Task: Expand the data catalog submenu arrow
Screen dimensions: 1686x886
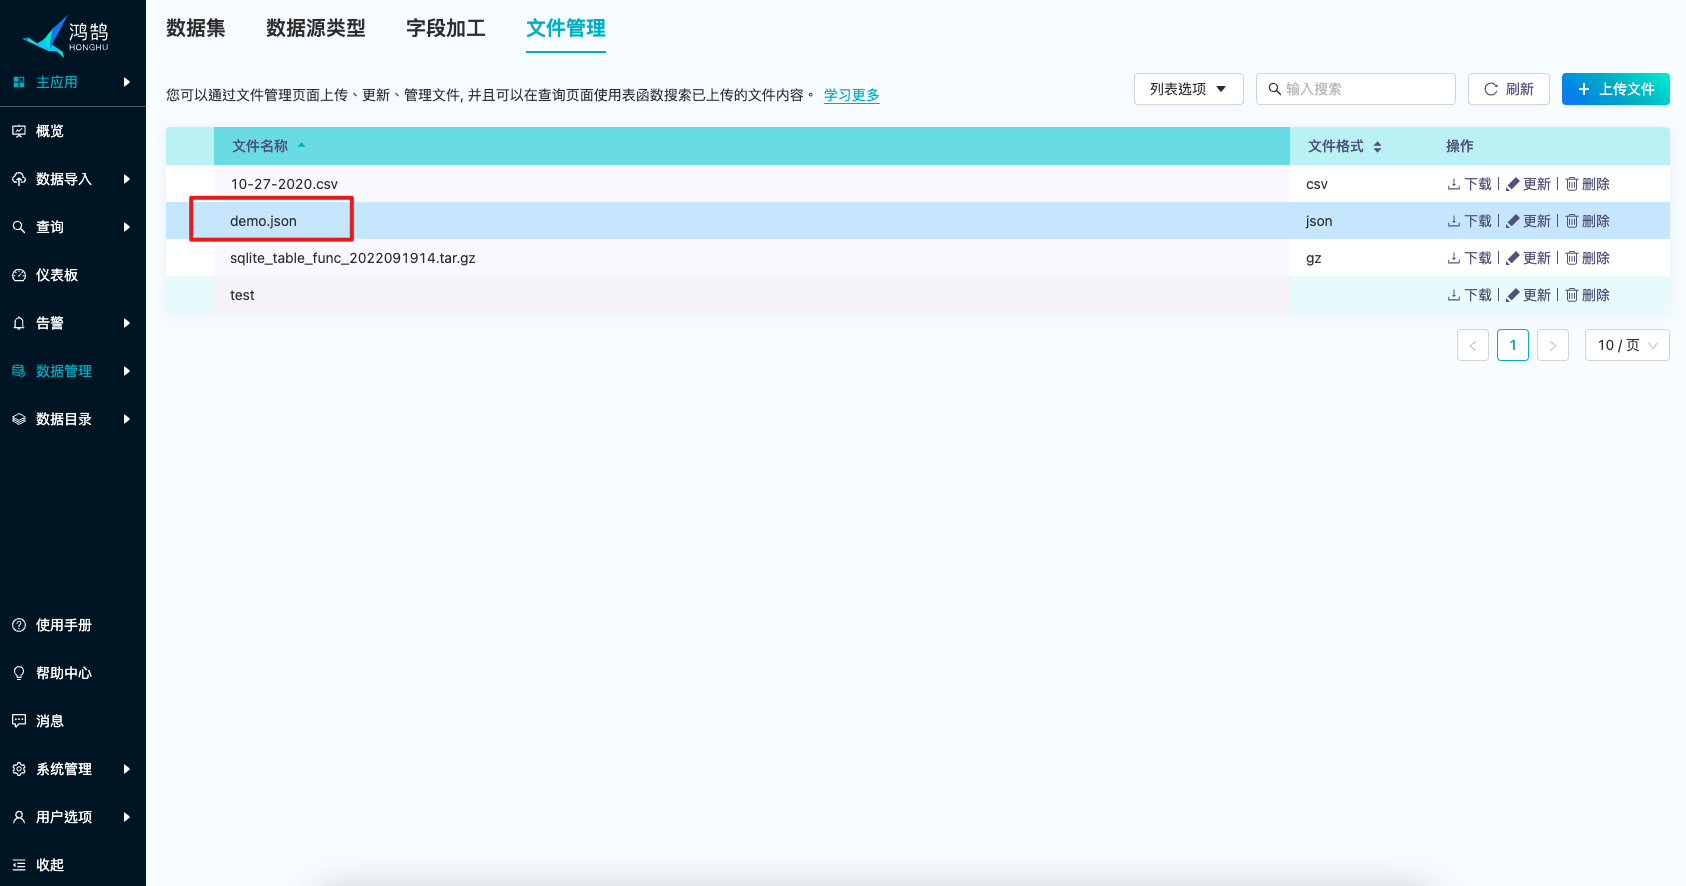Action: (x=127, y=419)
